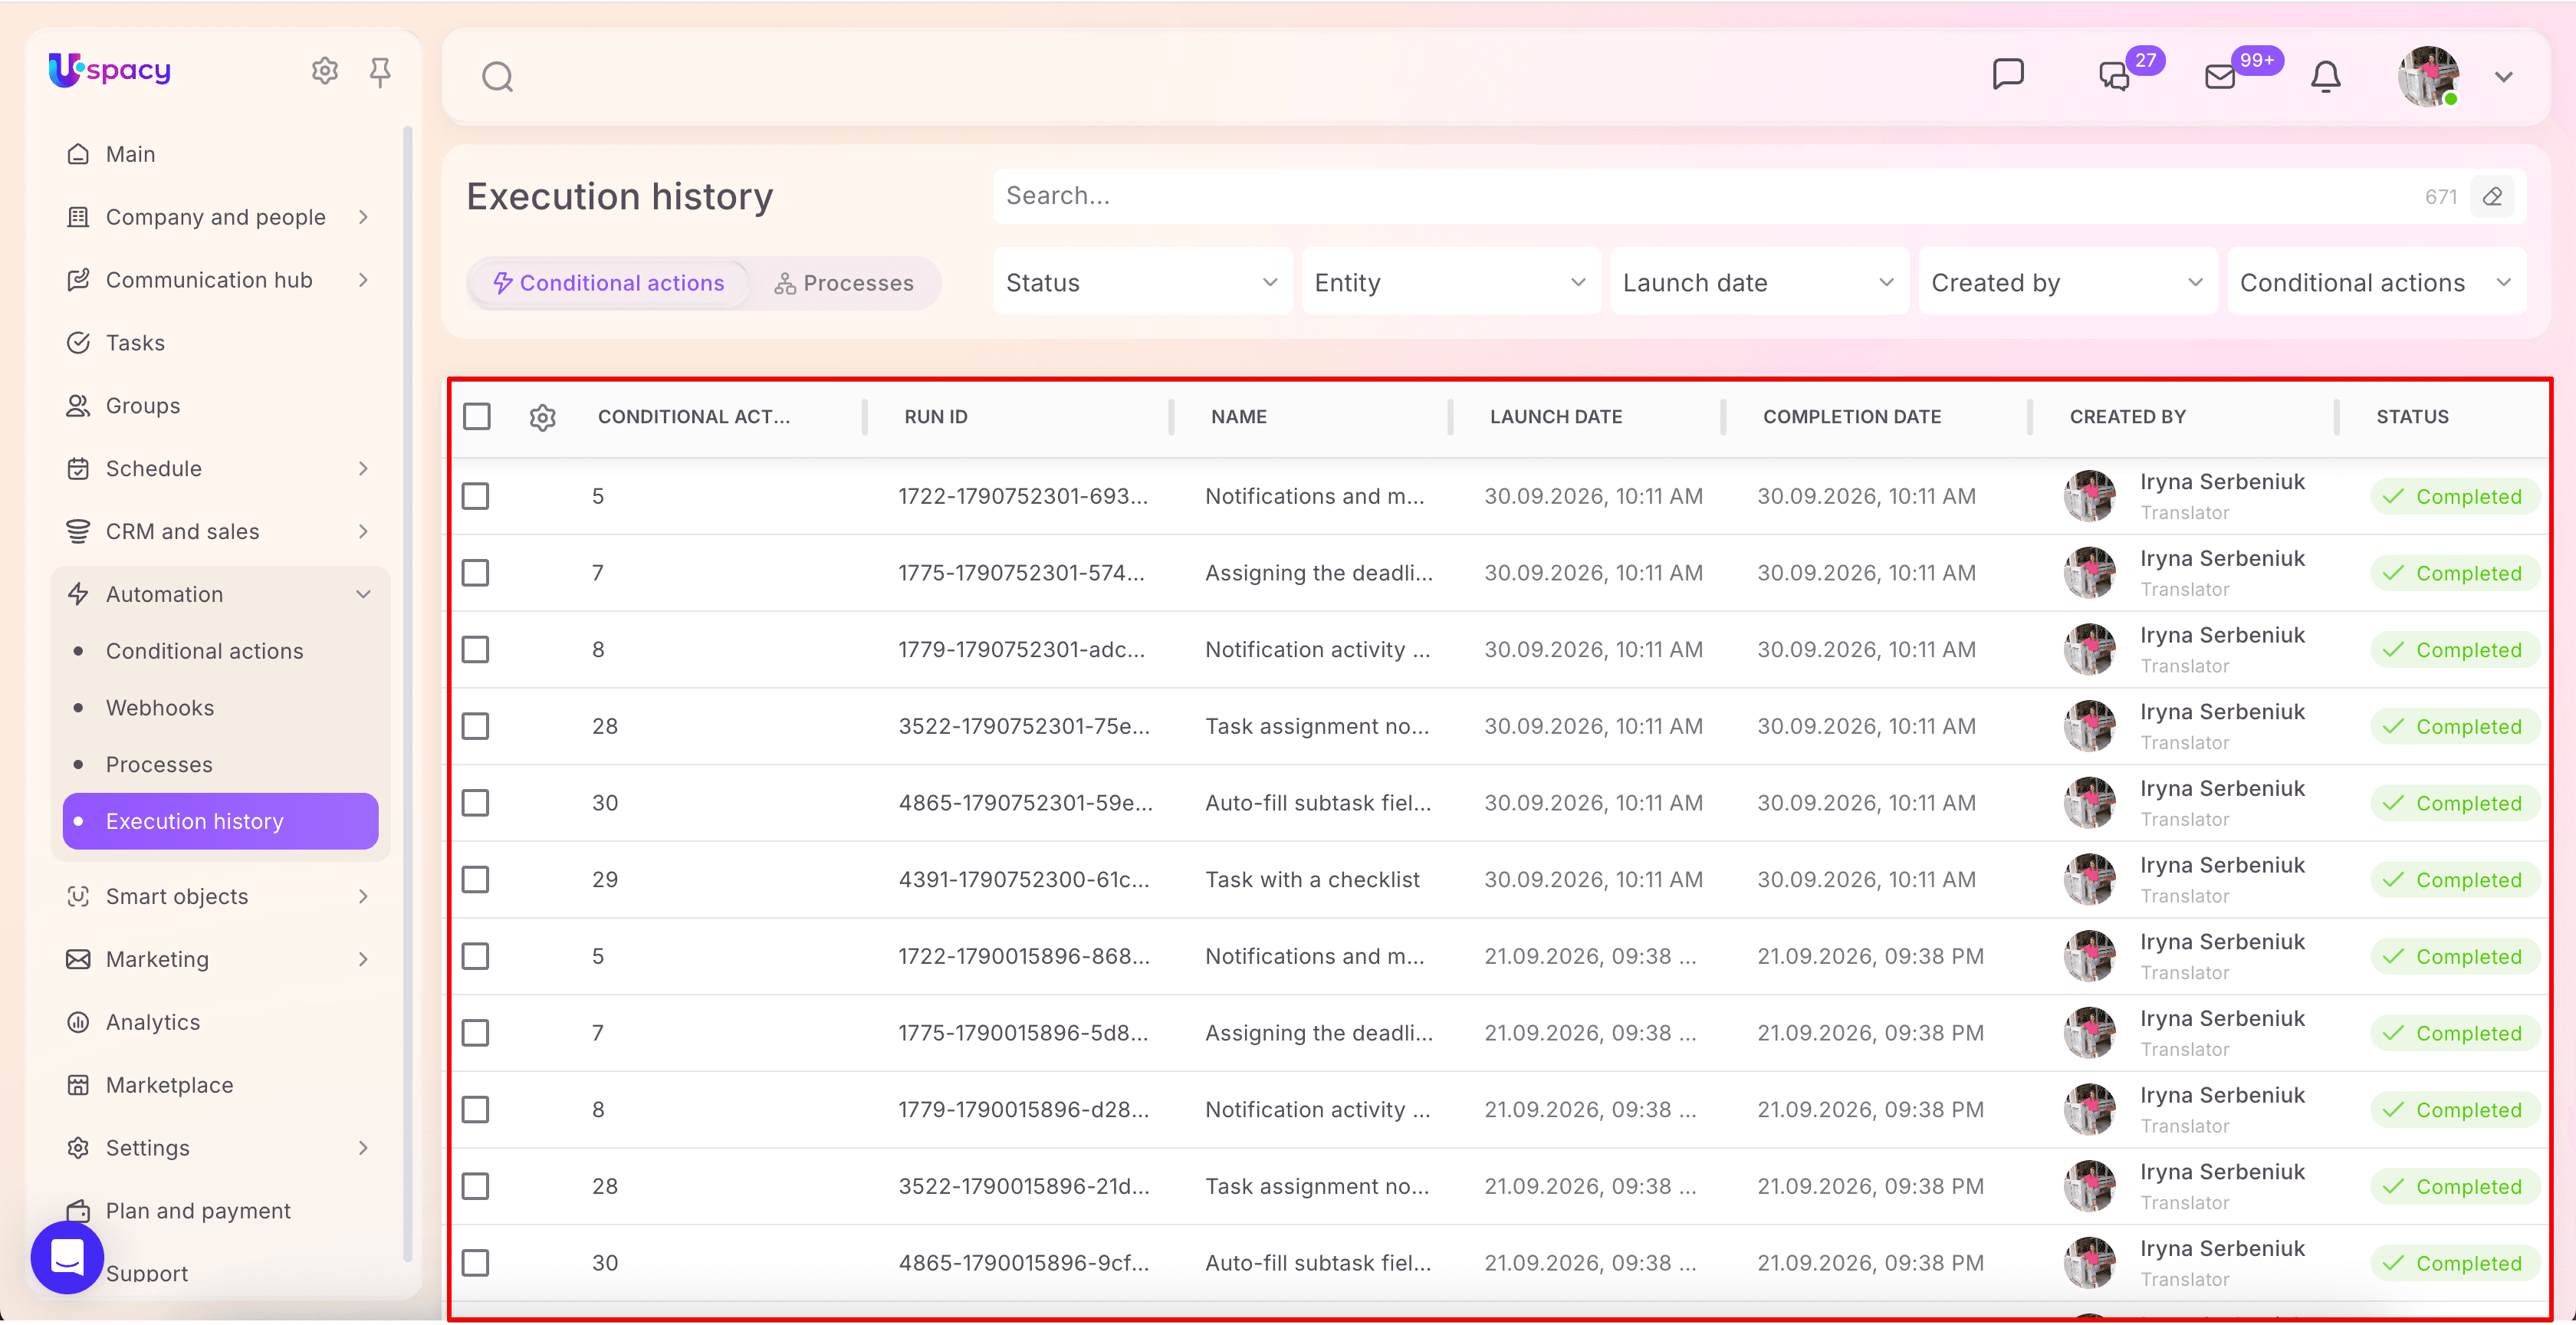Open the Launch date filter dropdown

tap(1759, 283)
